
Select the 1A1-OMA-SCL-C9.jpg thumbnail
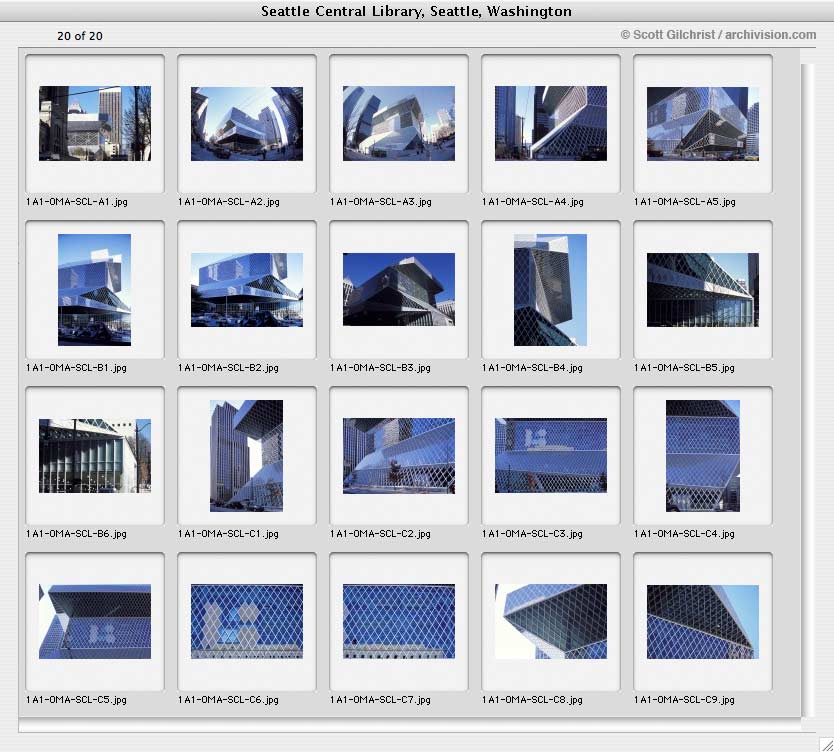point(703,622)
